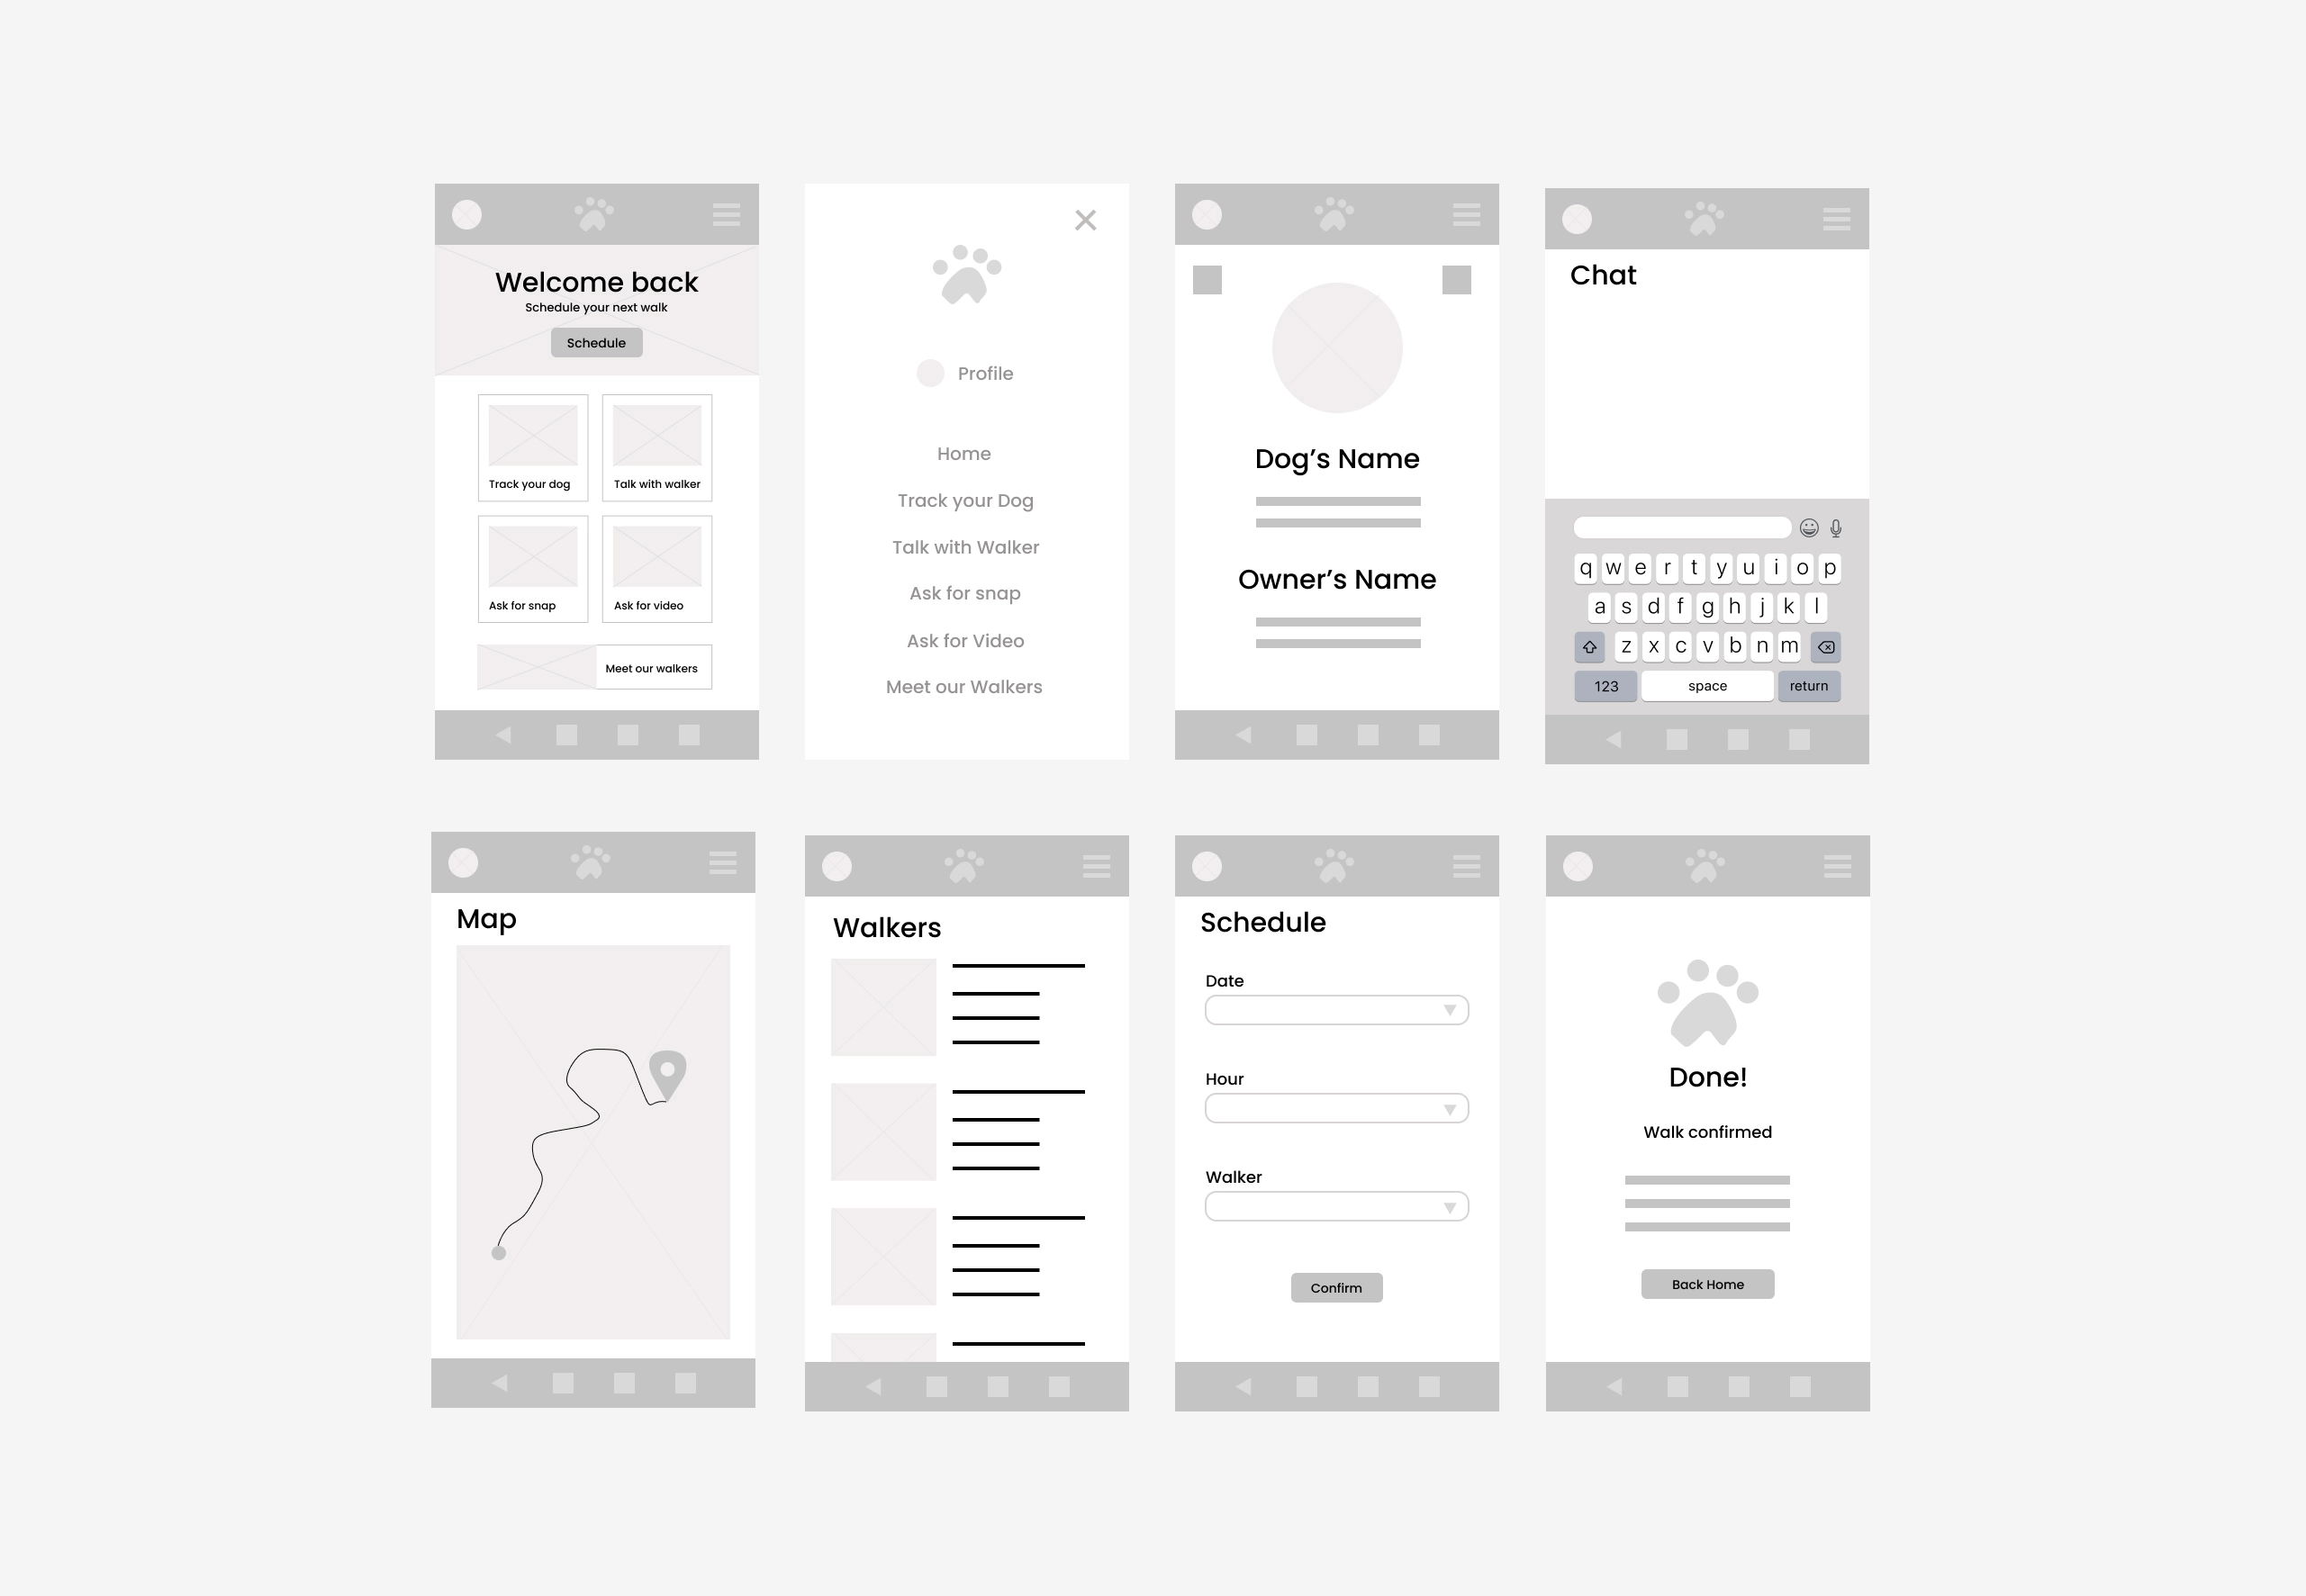The width and height of the screenshot is (2306, 1596).
Task: Close the navigation overlay with X icon
Action: click(x=1087, y=221)
